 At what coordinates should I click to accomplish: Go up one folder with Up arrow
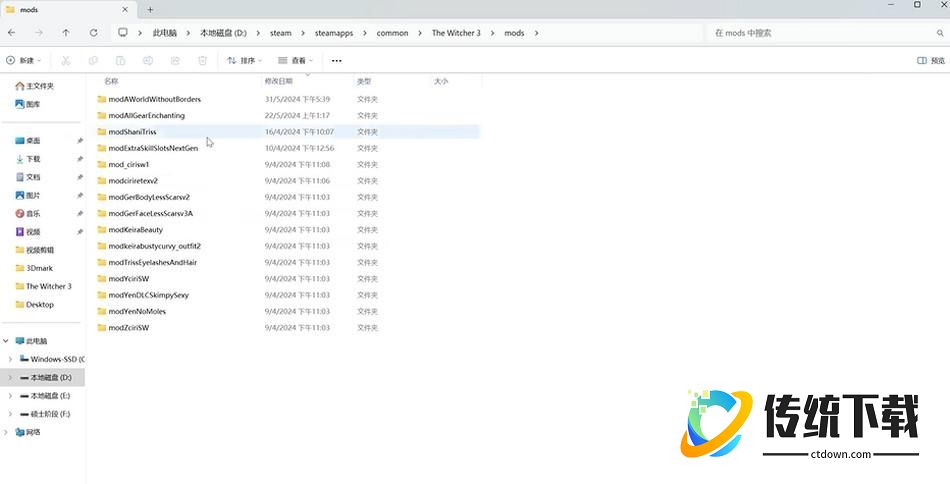tap(66, 33)
